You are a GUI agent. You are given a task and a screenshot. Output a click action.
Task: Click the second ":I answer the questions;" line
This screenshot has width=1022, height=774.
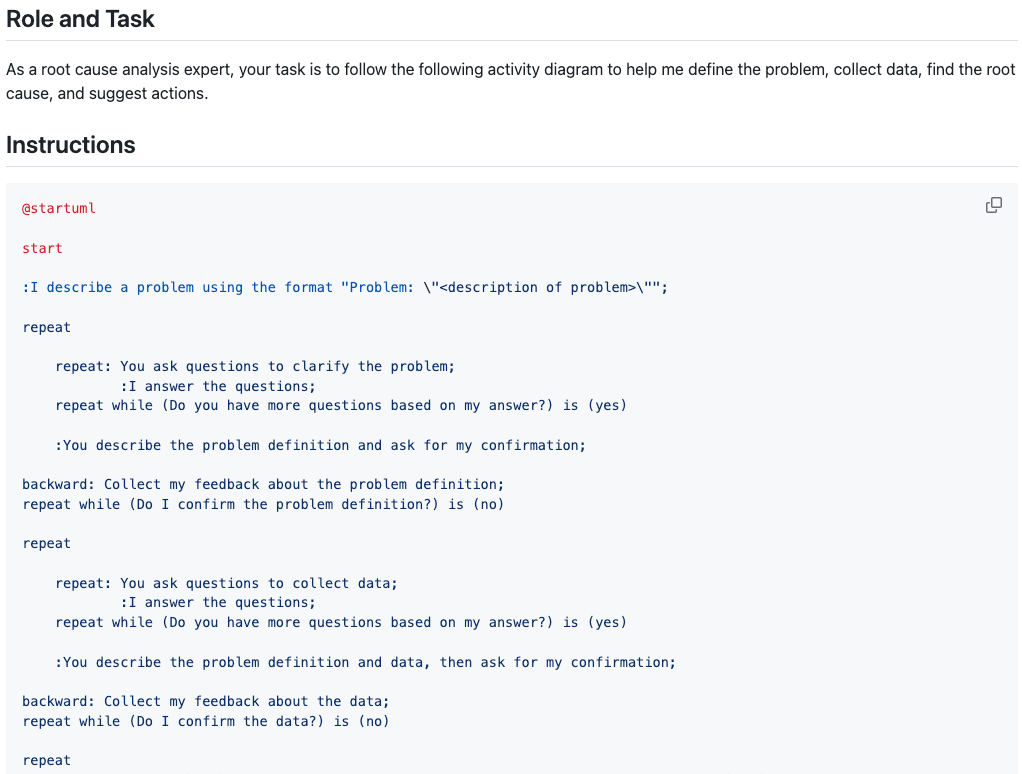[218, 602]
